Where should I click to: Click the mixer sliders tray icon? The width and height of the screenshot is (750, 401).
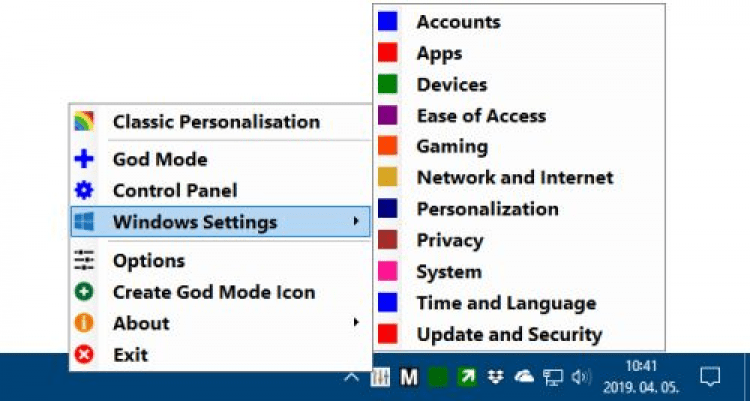tap(381, 378)
